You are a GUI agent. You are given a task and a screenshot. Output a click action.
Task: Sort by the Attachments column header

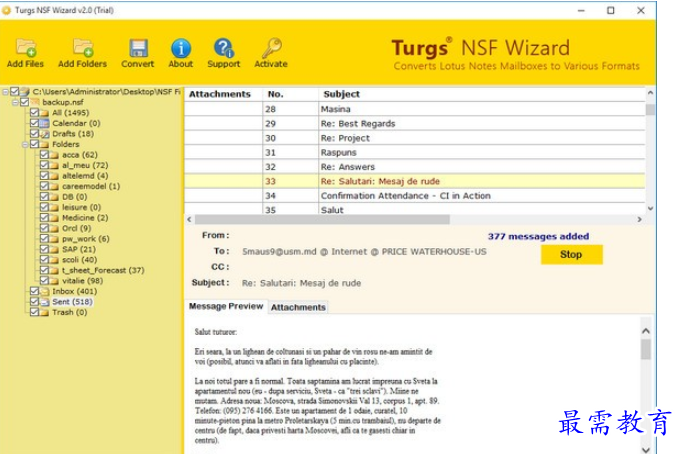click(x=223, y=94)
